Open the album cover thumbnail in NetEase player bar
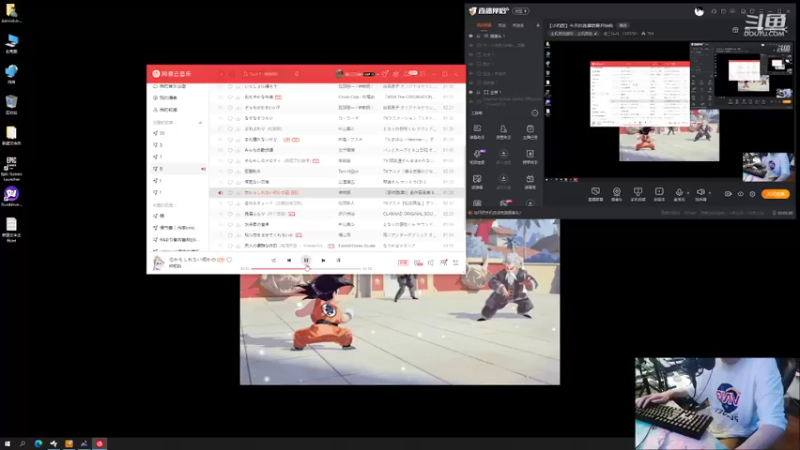The width and height of the screenshot is (800, 450). [x=159, y=263]
